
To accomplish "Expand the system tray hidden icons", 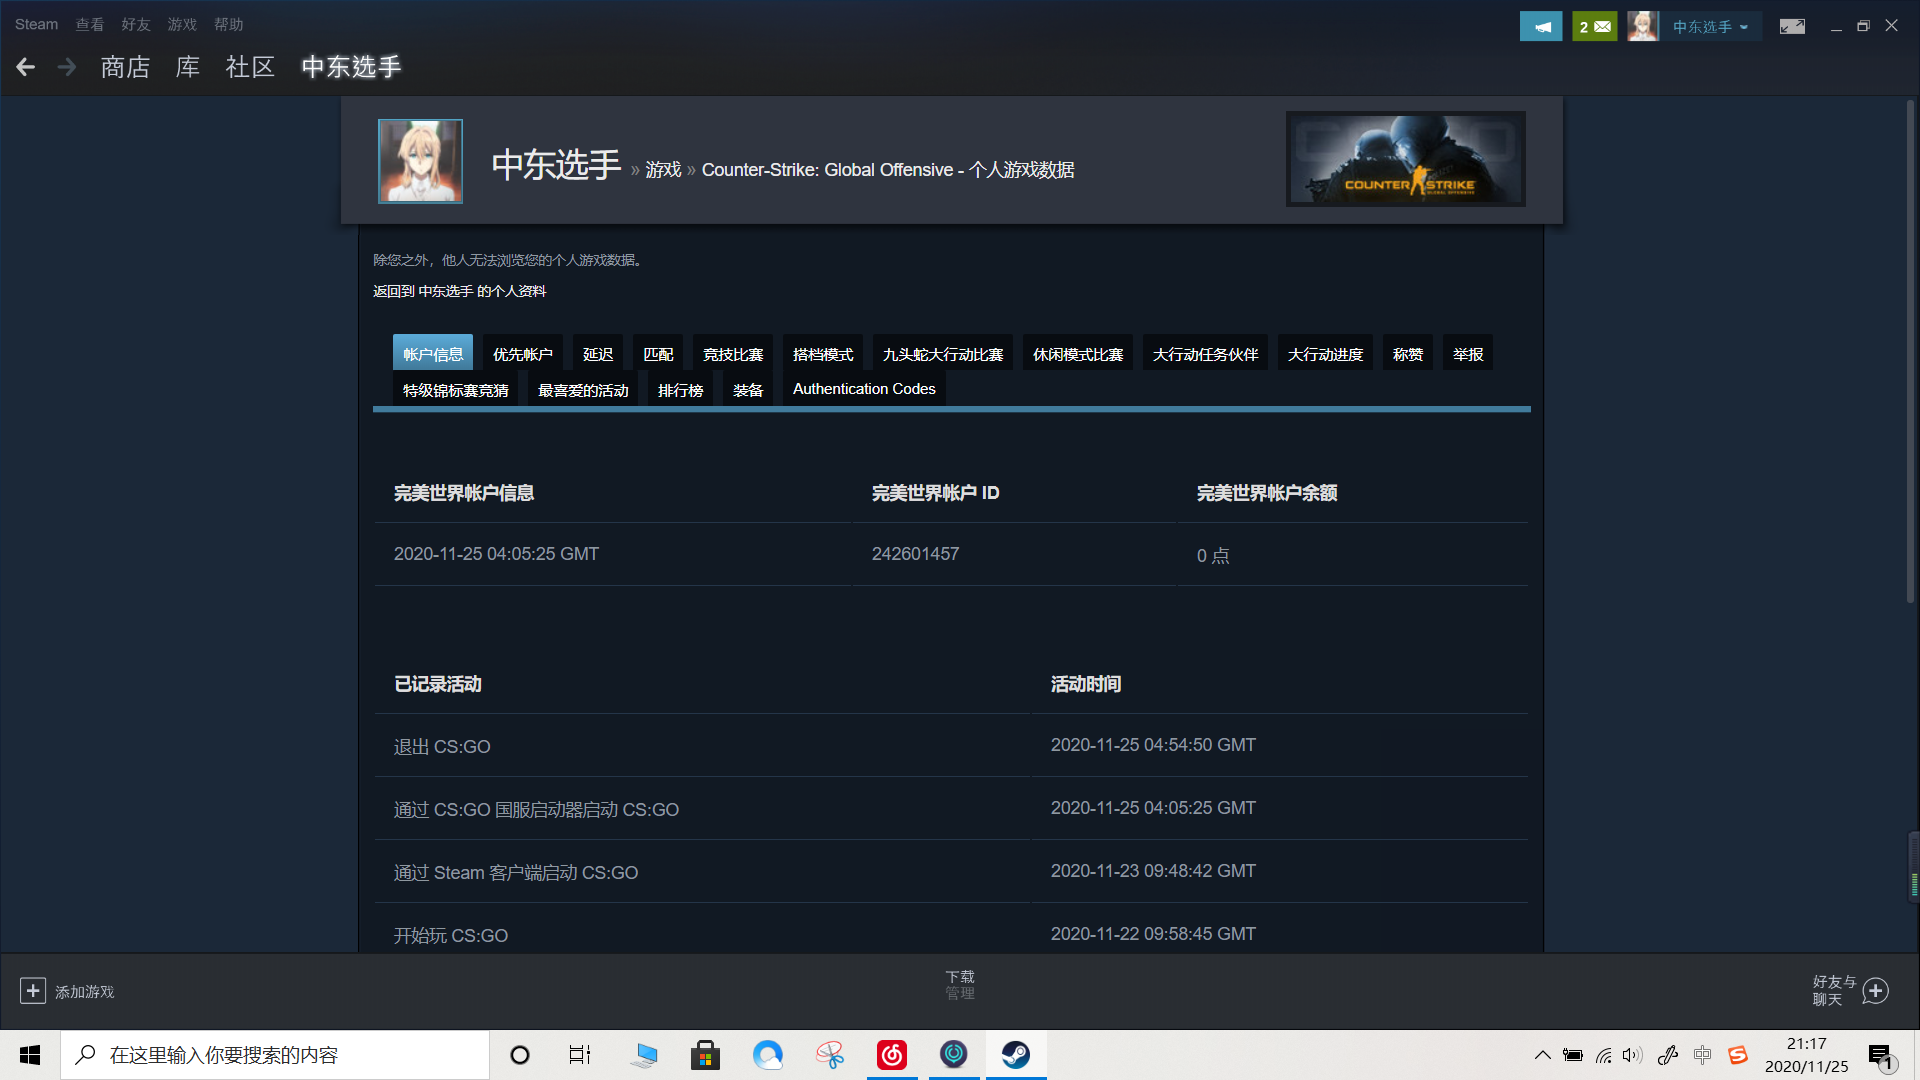I will click(1541, 1054).
